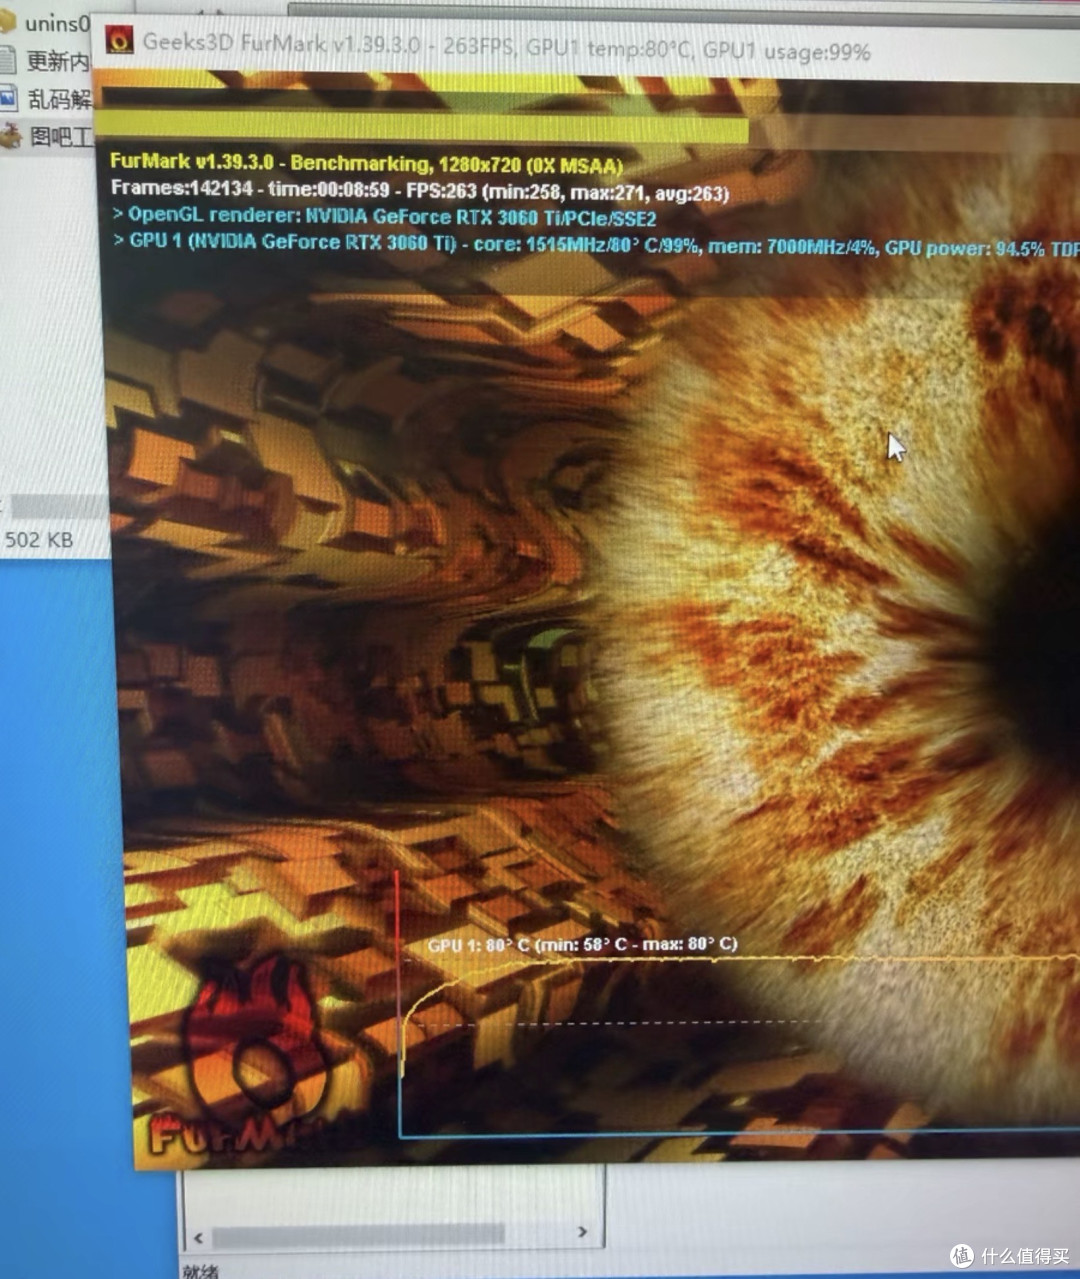Click the 'unins0' file name in file list
This screenshot has height=1279, width=1080.
(57, 23)
